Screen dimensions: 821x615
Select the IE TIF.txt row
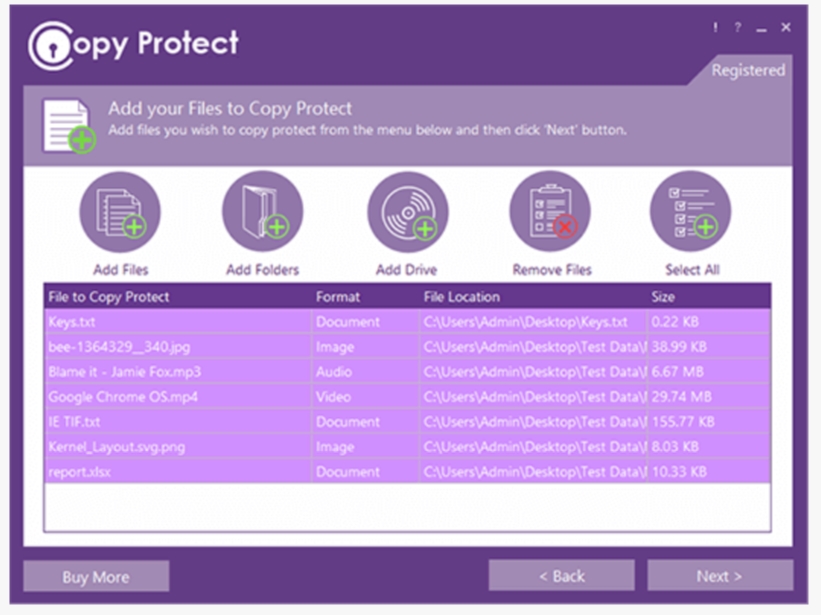coord(407,422)
